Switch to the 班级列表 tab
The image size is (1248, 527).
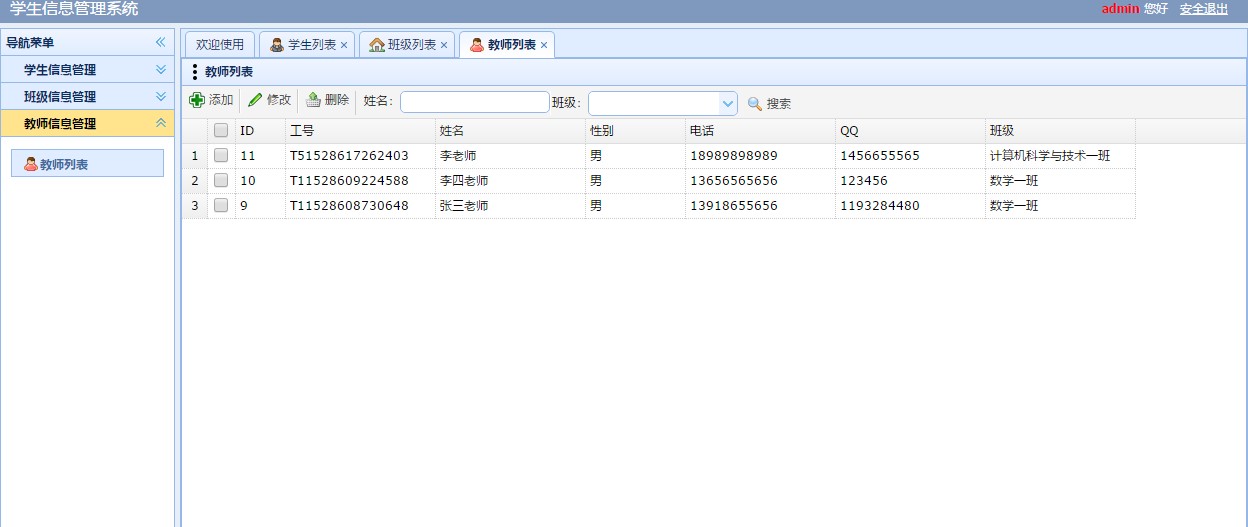coord(407,45)
